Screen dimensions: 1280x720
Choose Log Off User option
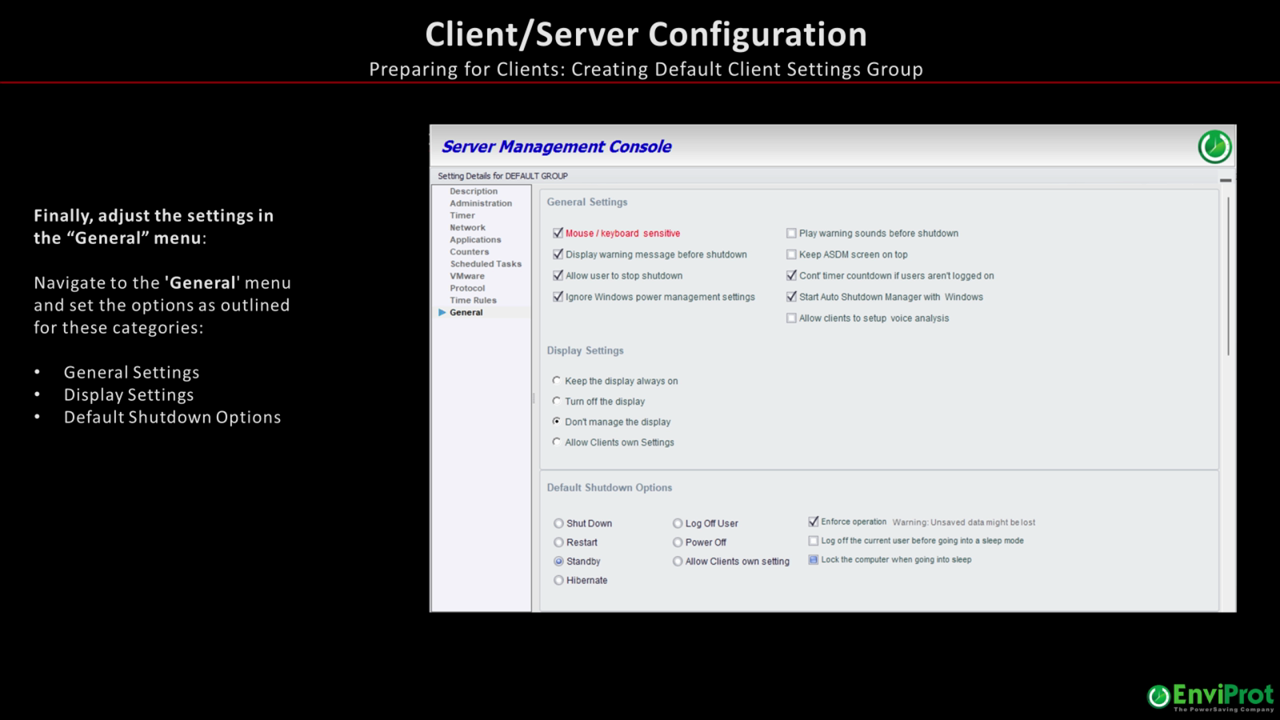pos(678,523)
